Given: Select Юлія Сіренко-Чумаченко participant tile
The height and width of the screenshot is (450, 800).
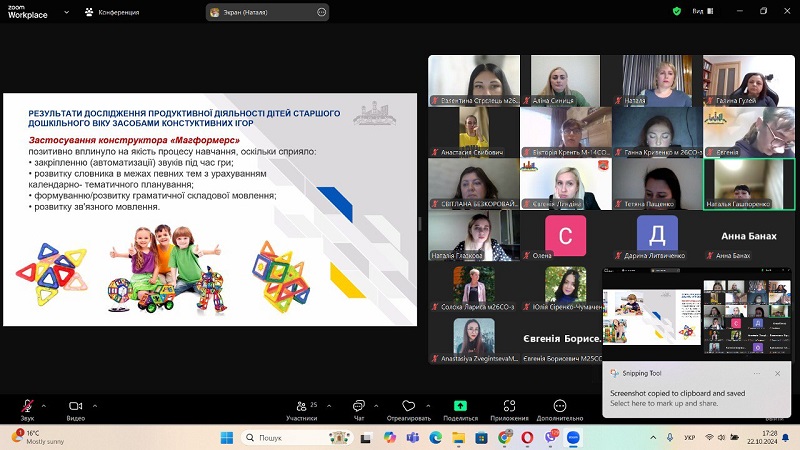Looking at the screenshot, I should pos(566,287).
